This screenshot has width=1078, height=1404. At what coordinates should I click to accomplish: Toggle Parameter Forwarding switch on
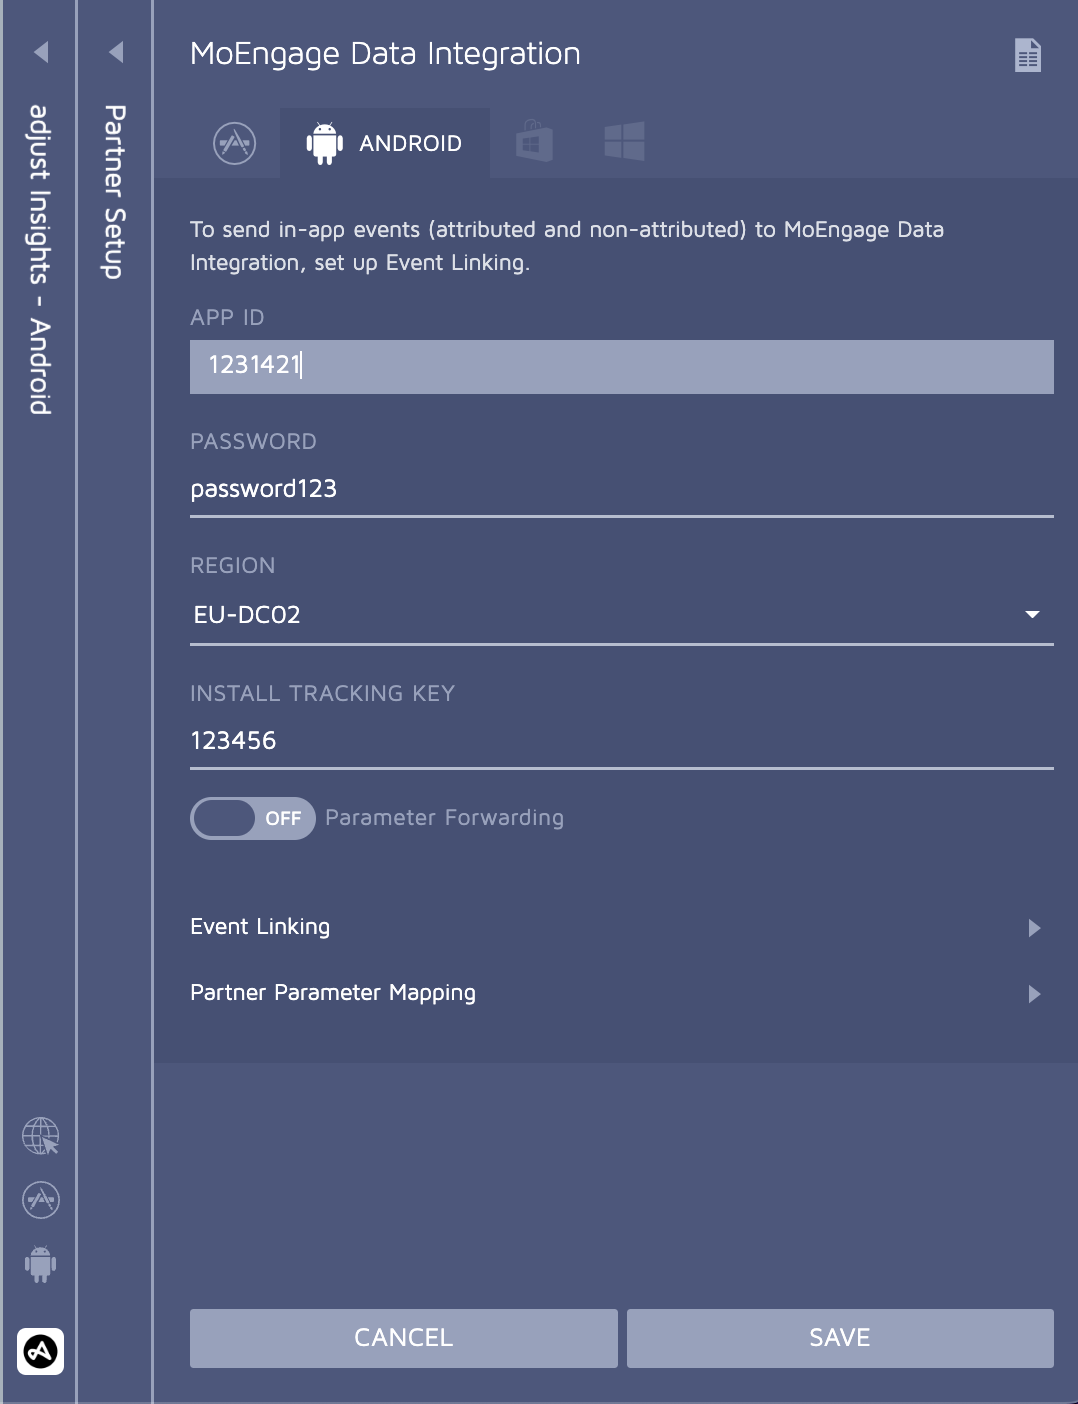point(253,818)
